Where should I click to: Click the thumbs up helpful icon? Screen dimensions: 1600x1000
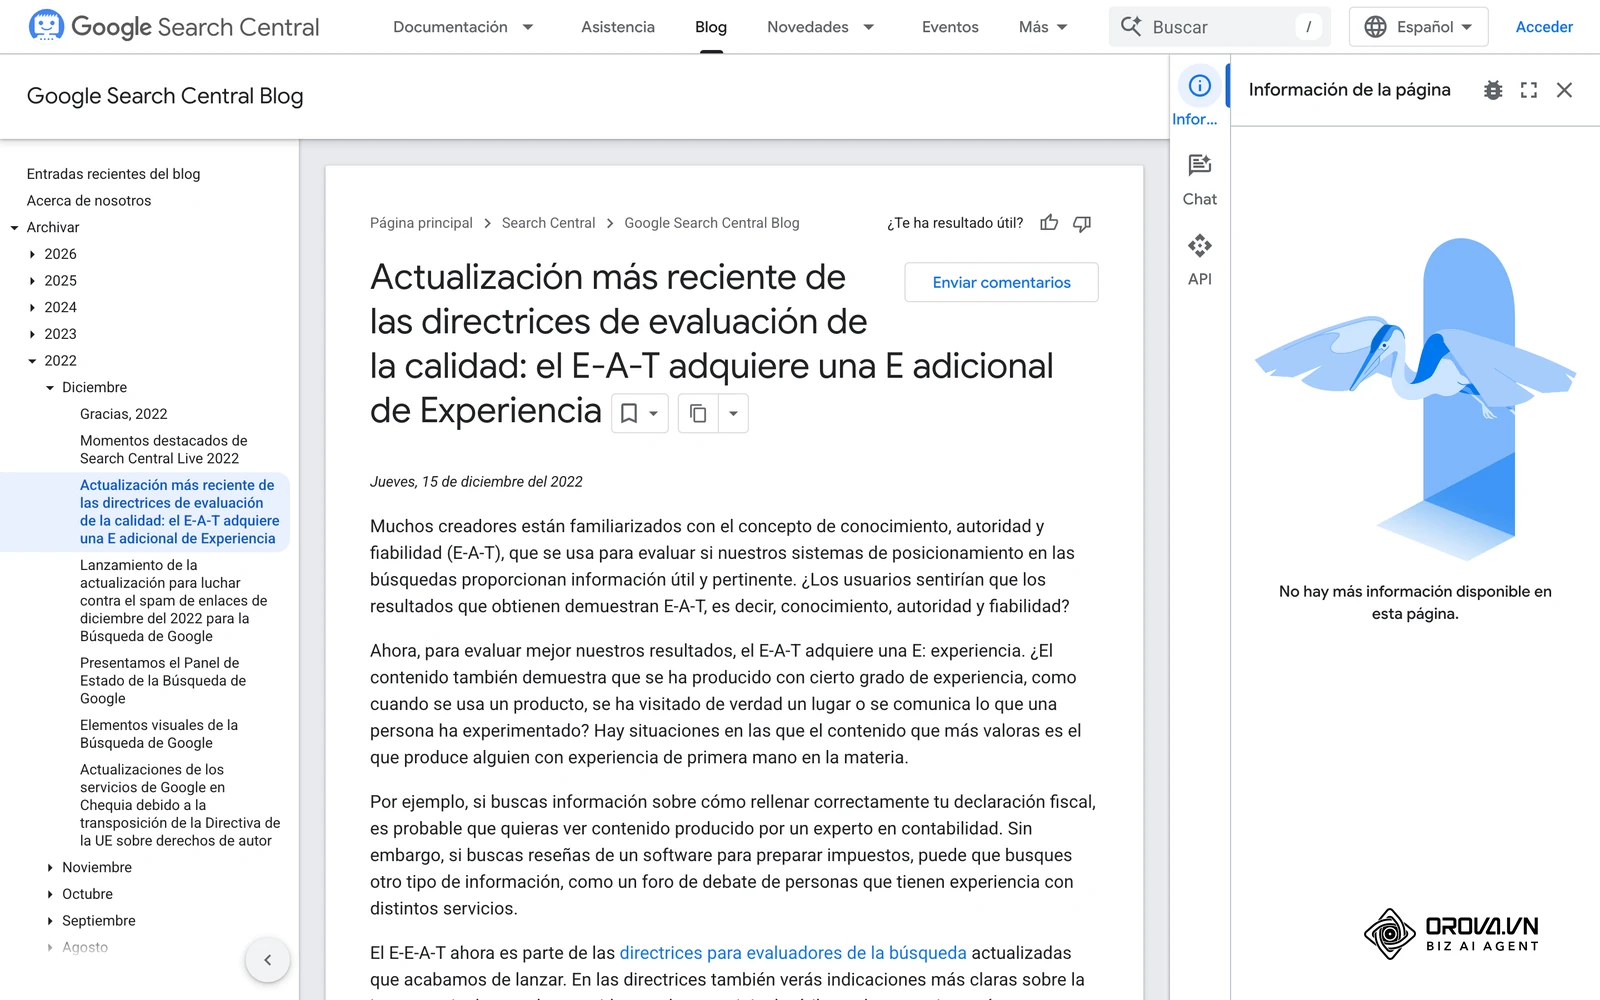point(1049,223)
